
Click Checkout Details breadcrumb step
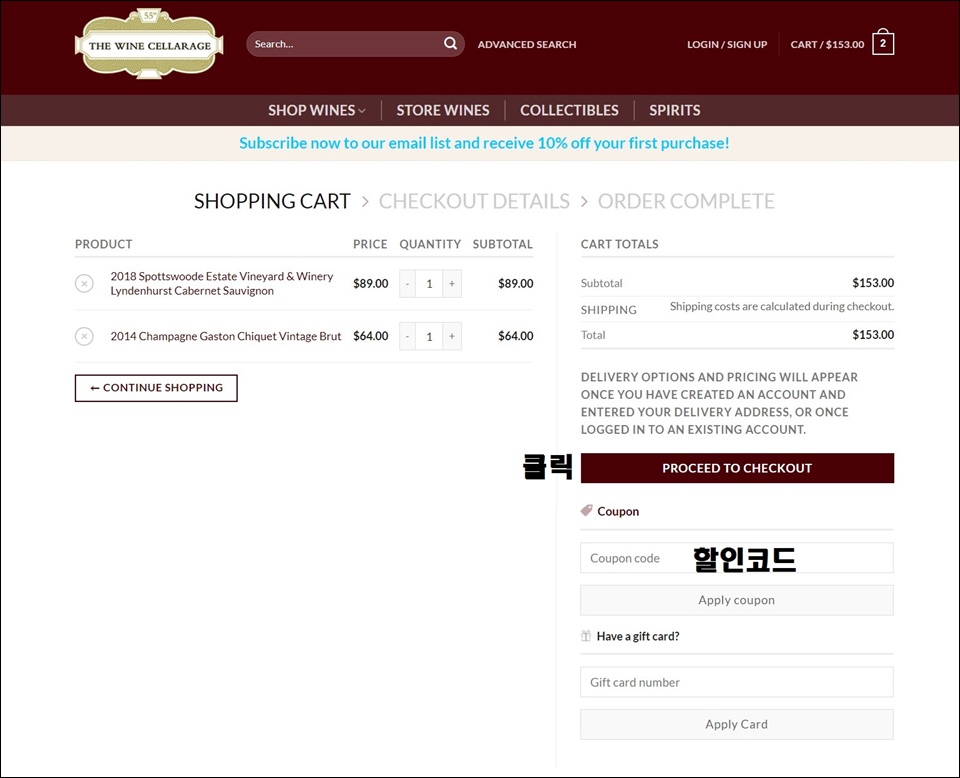(x=474, y=201)
